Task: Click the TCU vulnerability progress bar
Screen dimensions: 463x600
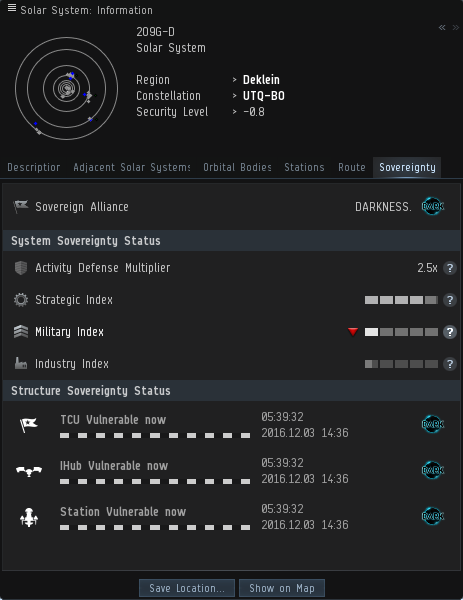Action: (155, 435)
